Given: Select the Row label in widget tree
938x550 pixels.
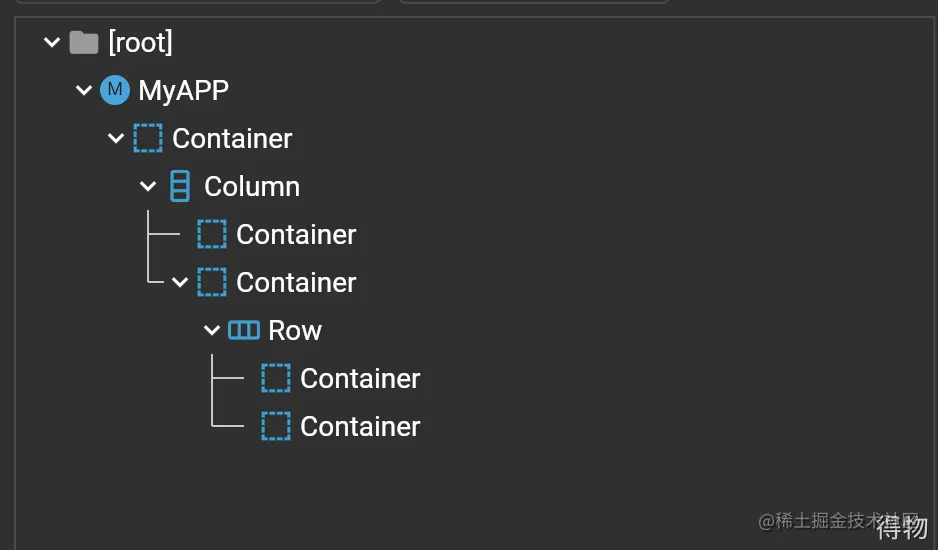Looking at the screenshot, I should click(x=295, y=330).
